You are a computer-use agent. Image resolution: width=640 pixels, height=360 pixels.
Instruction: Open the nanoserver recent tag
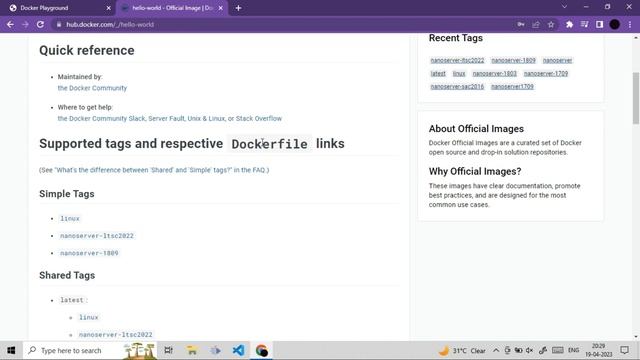tap(557, 60)
